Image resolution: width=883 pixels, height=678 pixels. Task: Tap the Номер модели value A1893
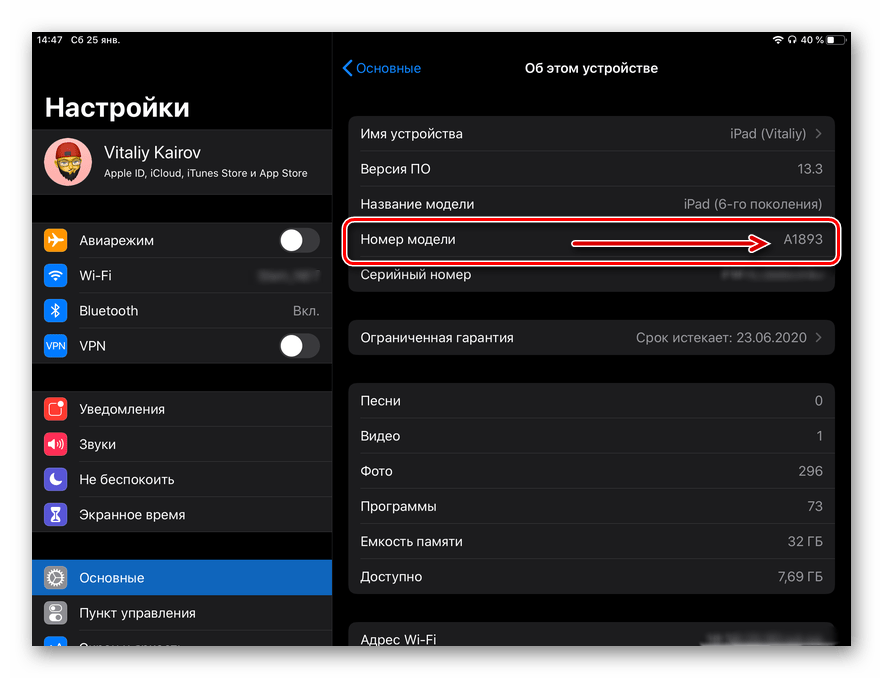tap(802, 240)
